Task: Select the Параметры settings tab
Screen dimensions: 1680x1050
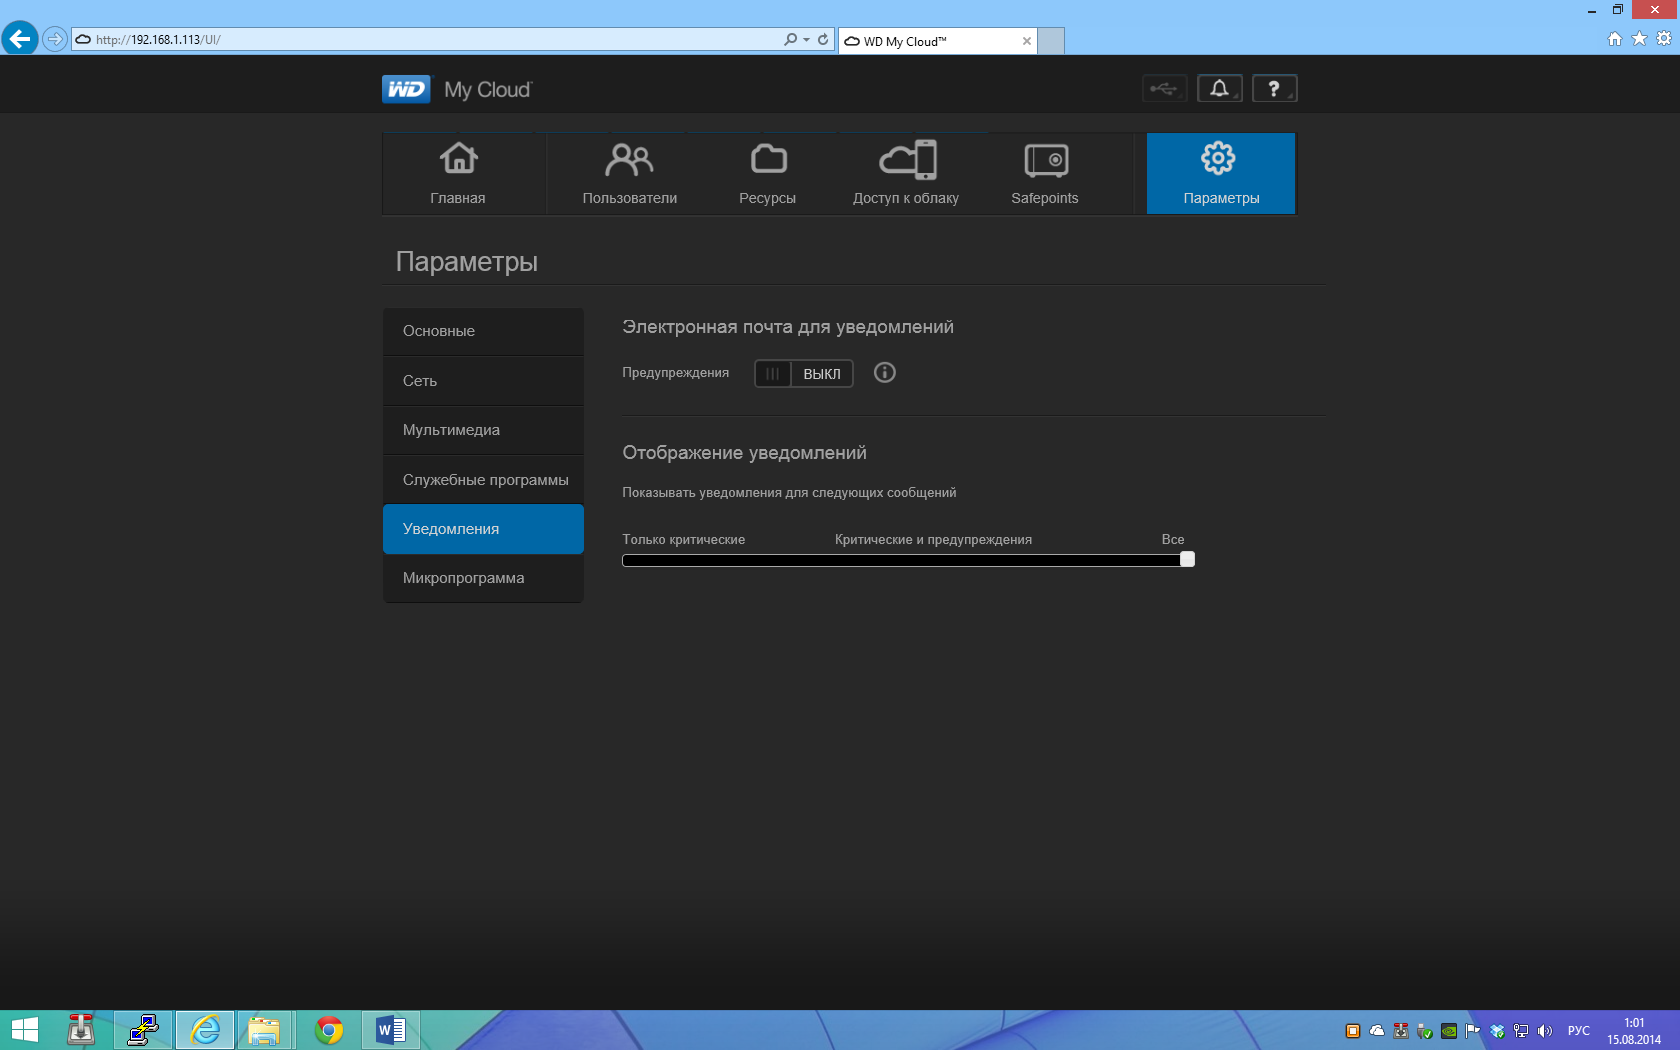Action: click(1221, 174)
